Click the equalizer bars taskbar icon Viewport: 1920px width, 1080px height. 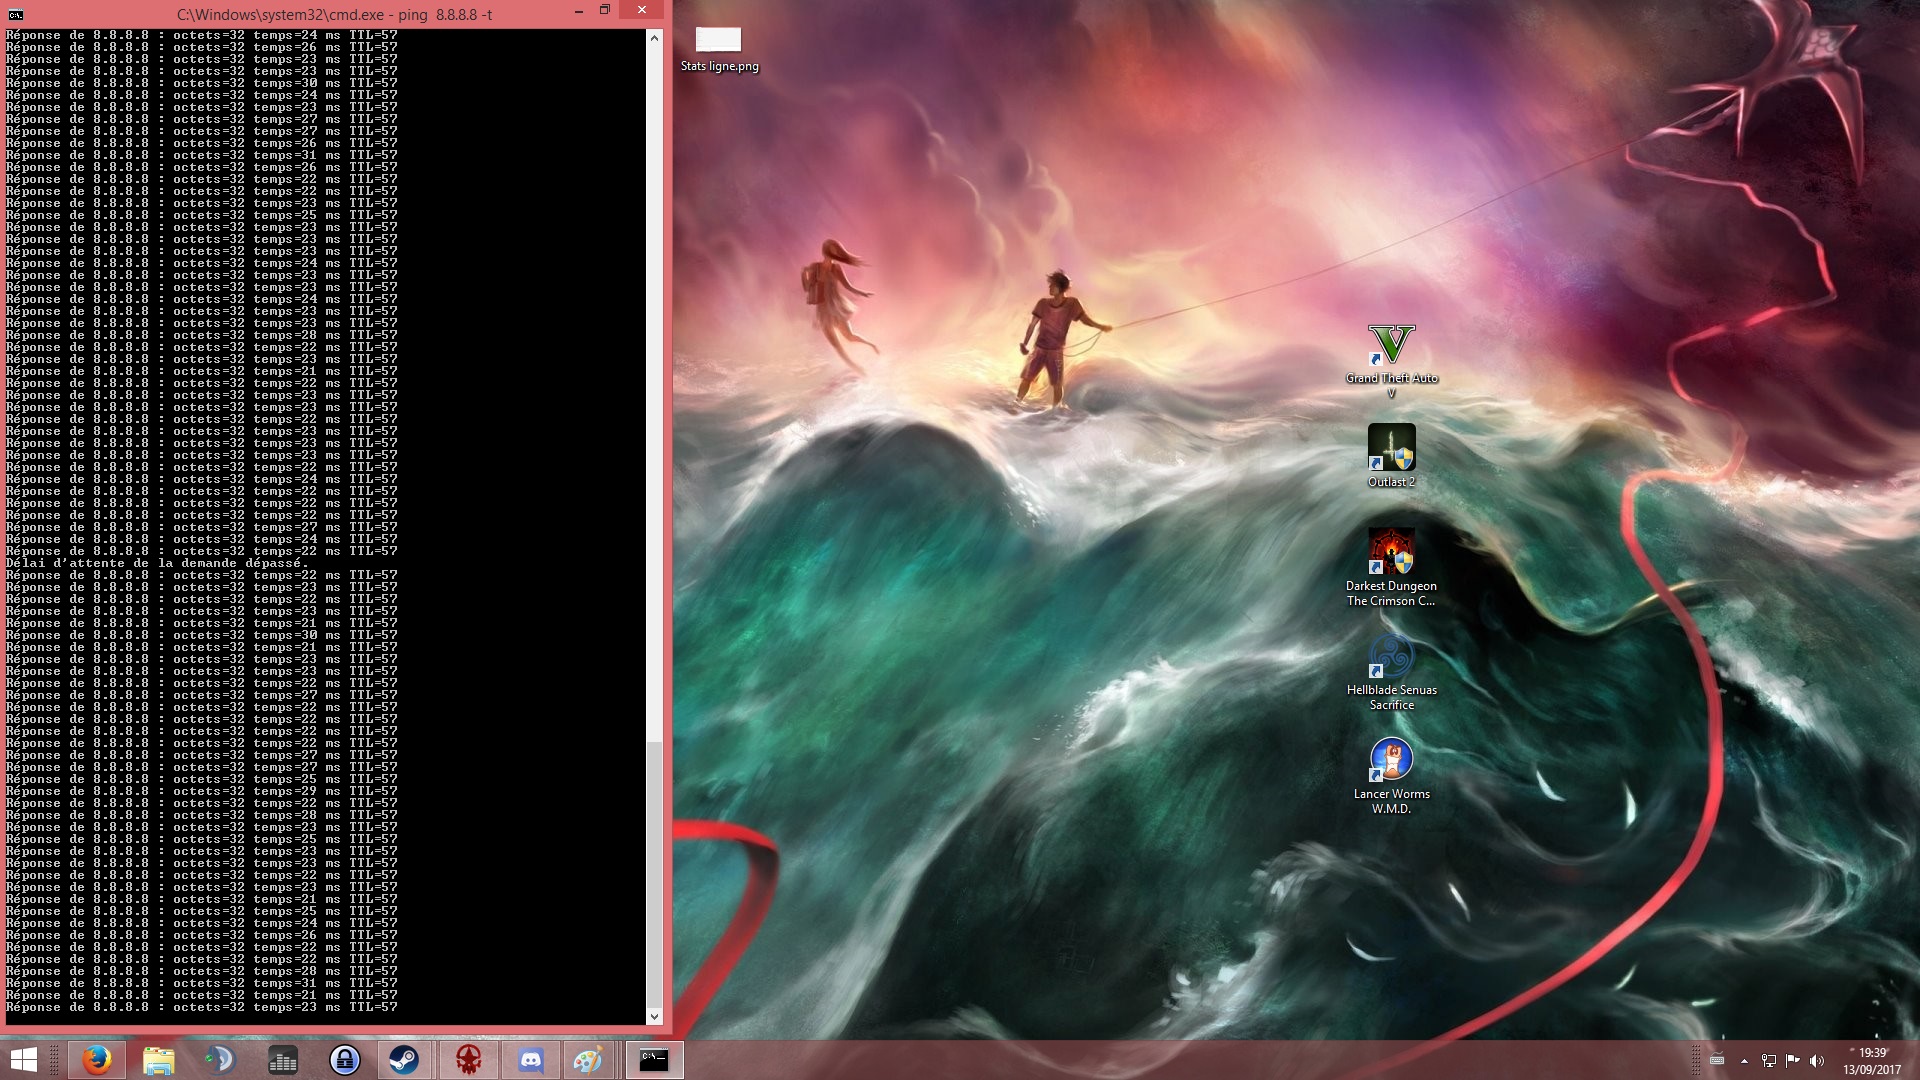283,1060
